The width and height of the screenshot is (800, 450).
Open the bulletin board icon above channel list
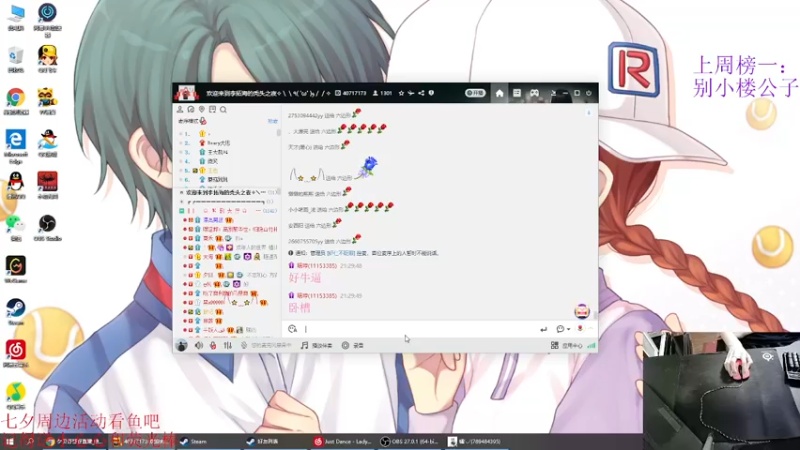212,109
